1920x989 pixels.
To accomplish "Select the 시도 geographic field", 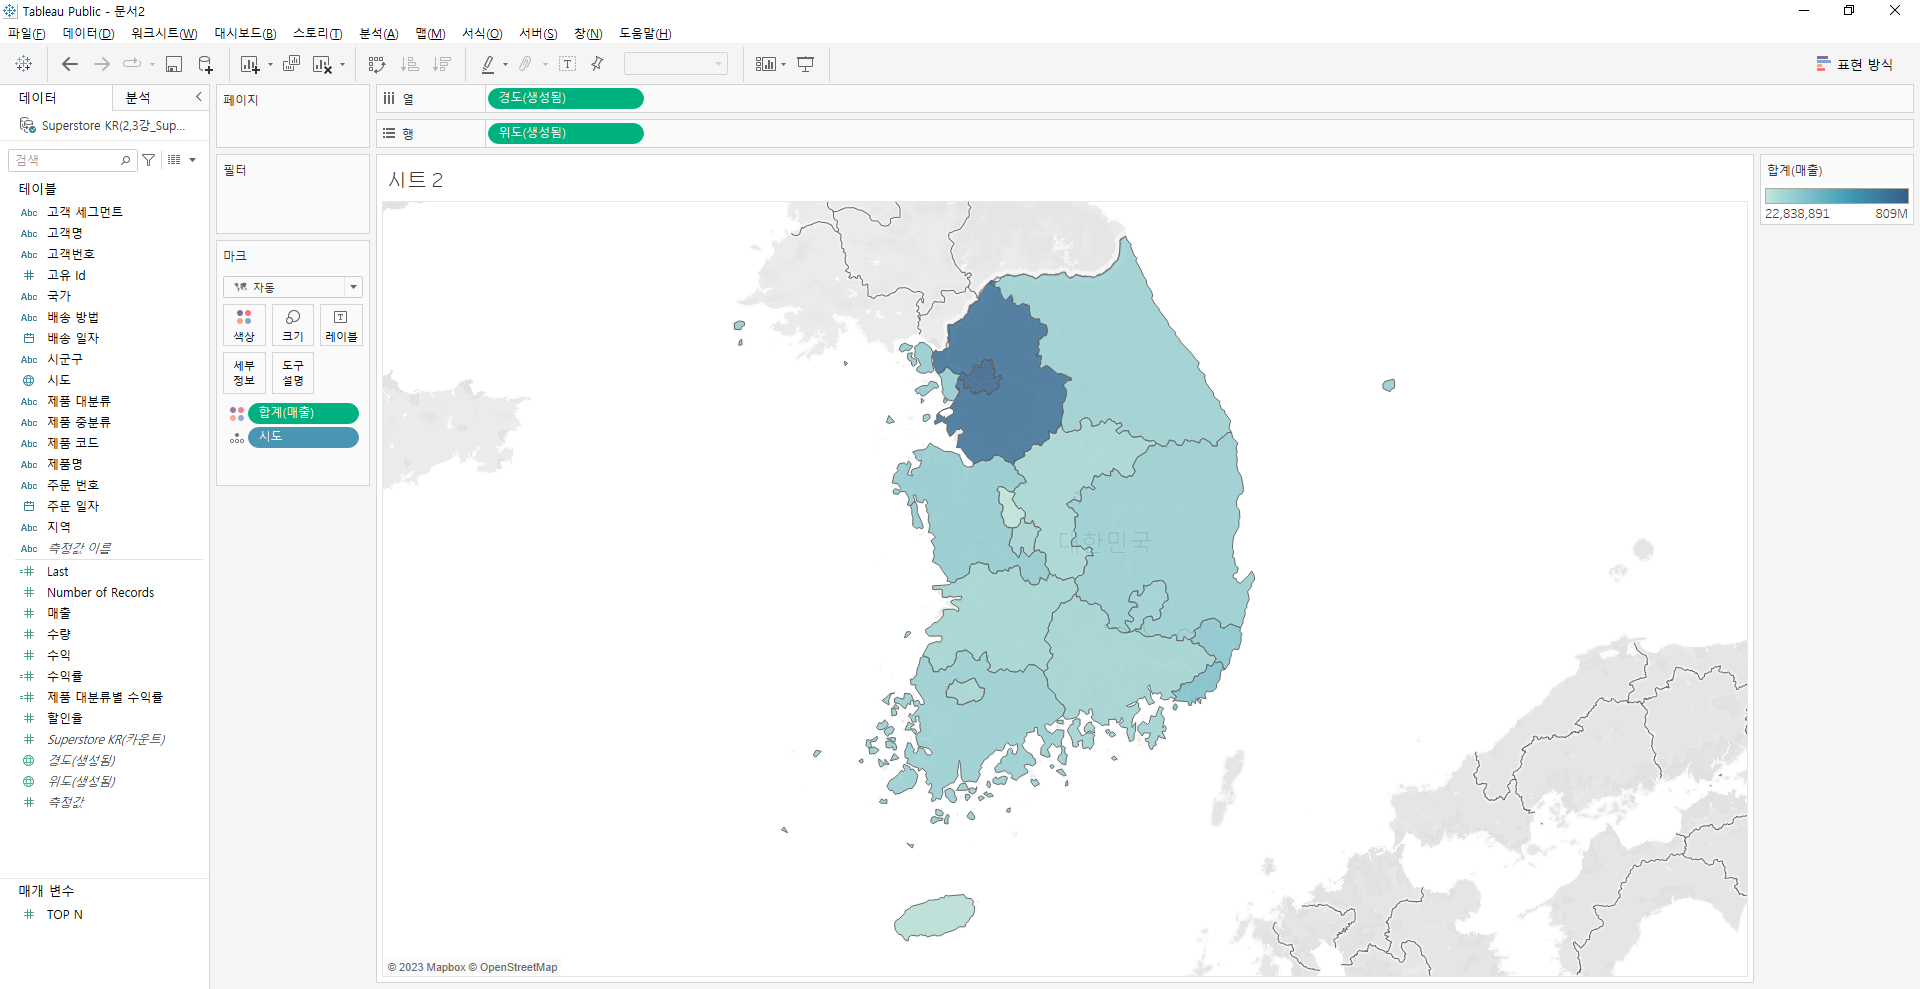I will pos(58,380).
